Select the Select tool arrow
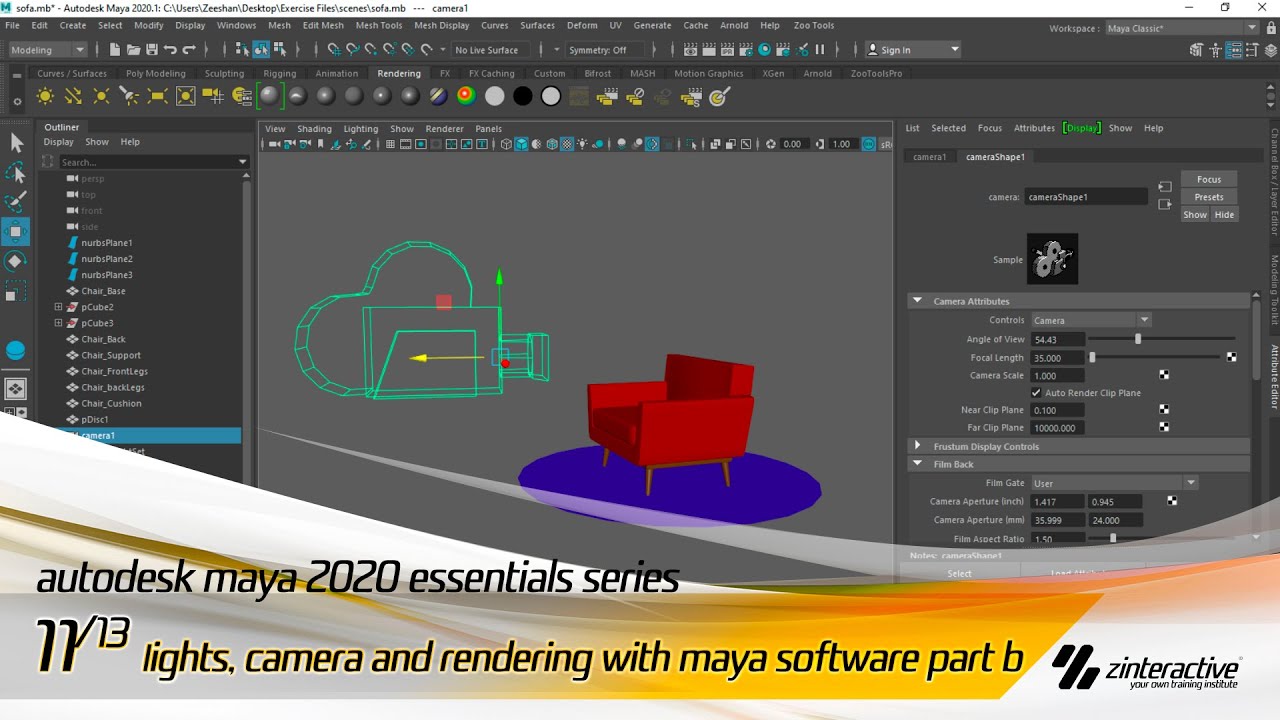This screenshot has width=1280, height=720. [16, 143]
